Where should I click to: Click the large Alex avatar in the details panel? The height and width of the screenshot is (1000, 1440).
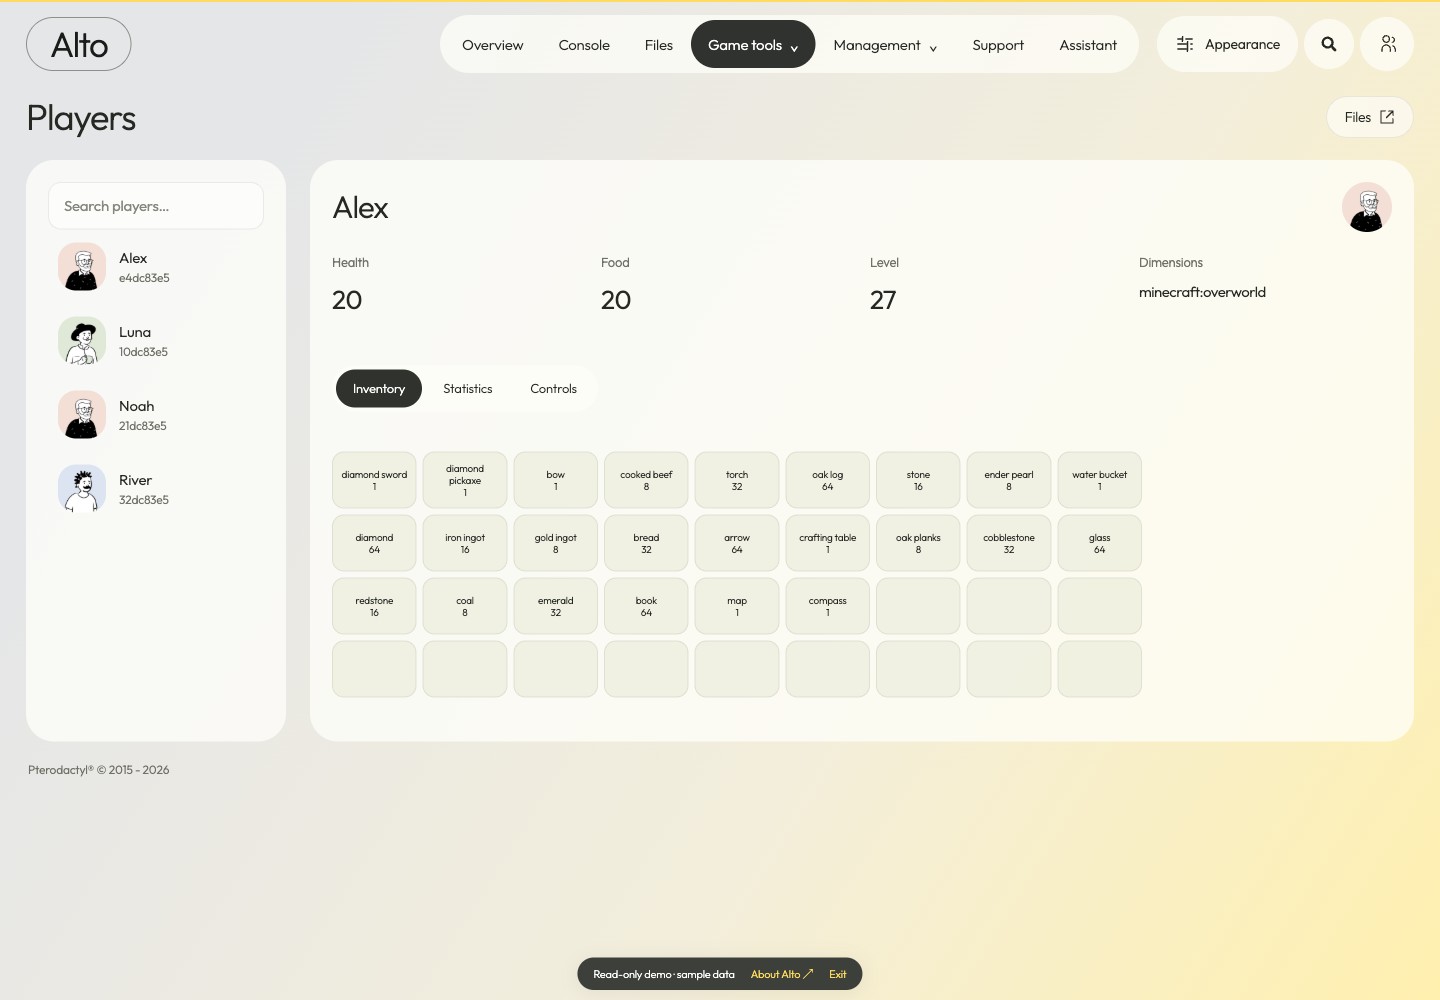point(1367,207)
